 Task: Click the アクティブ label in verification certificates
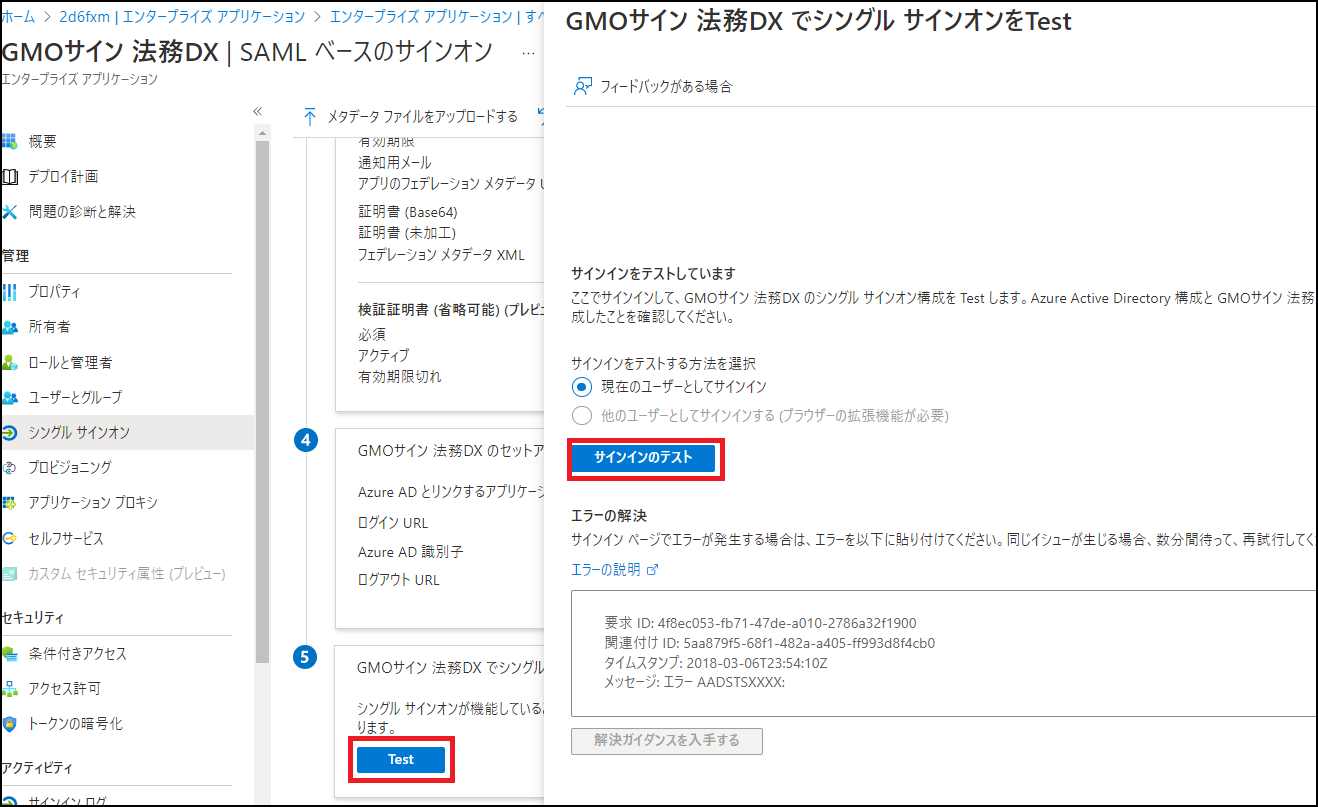[383, 356]
